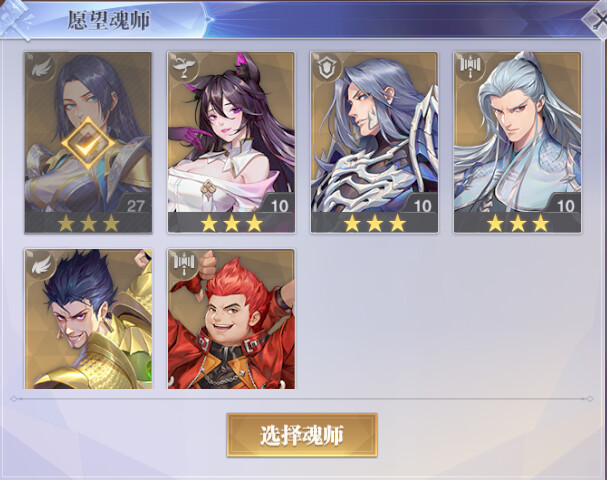Click the tower icon on silver-haired man card
This screenshot has width=607, height=480.
(x=470, y=67)
